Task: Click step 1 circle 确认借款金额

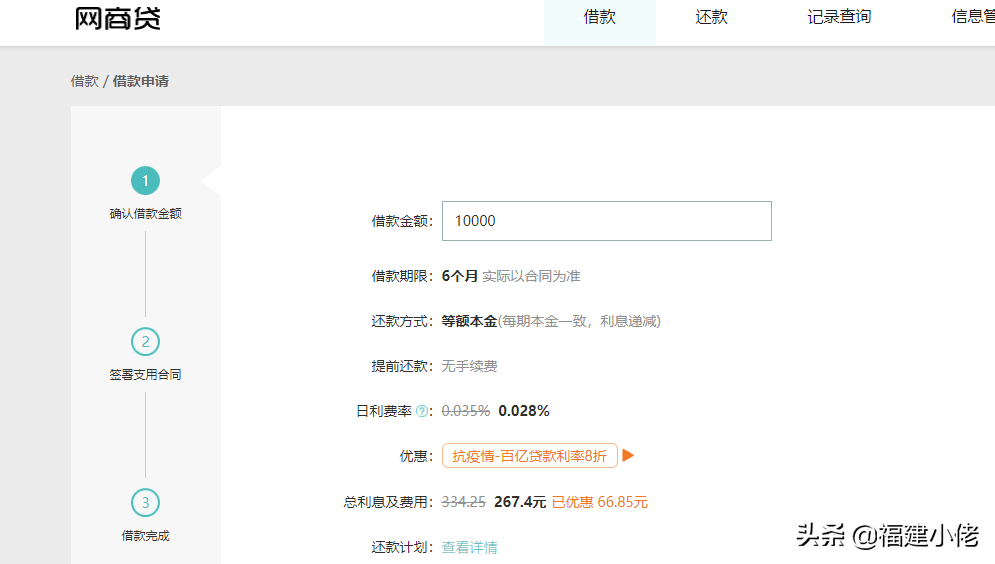Action: (145, 181)
